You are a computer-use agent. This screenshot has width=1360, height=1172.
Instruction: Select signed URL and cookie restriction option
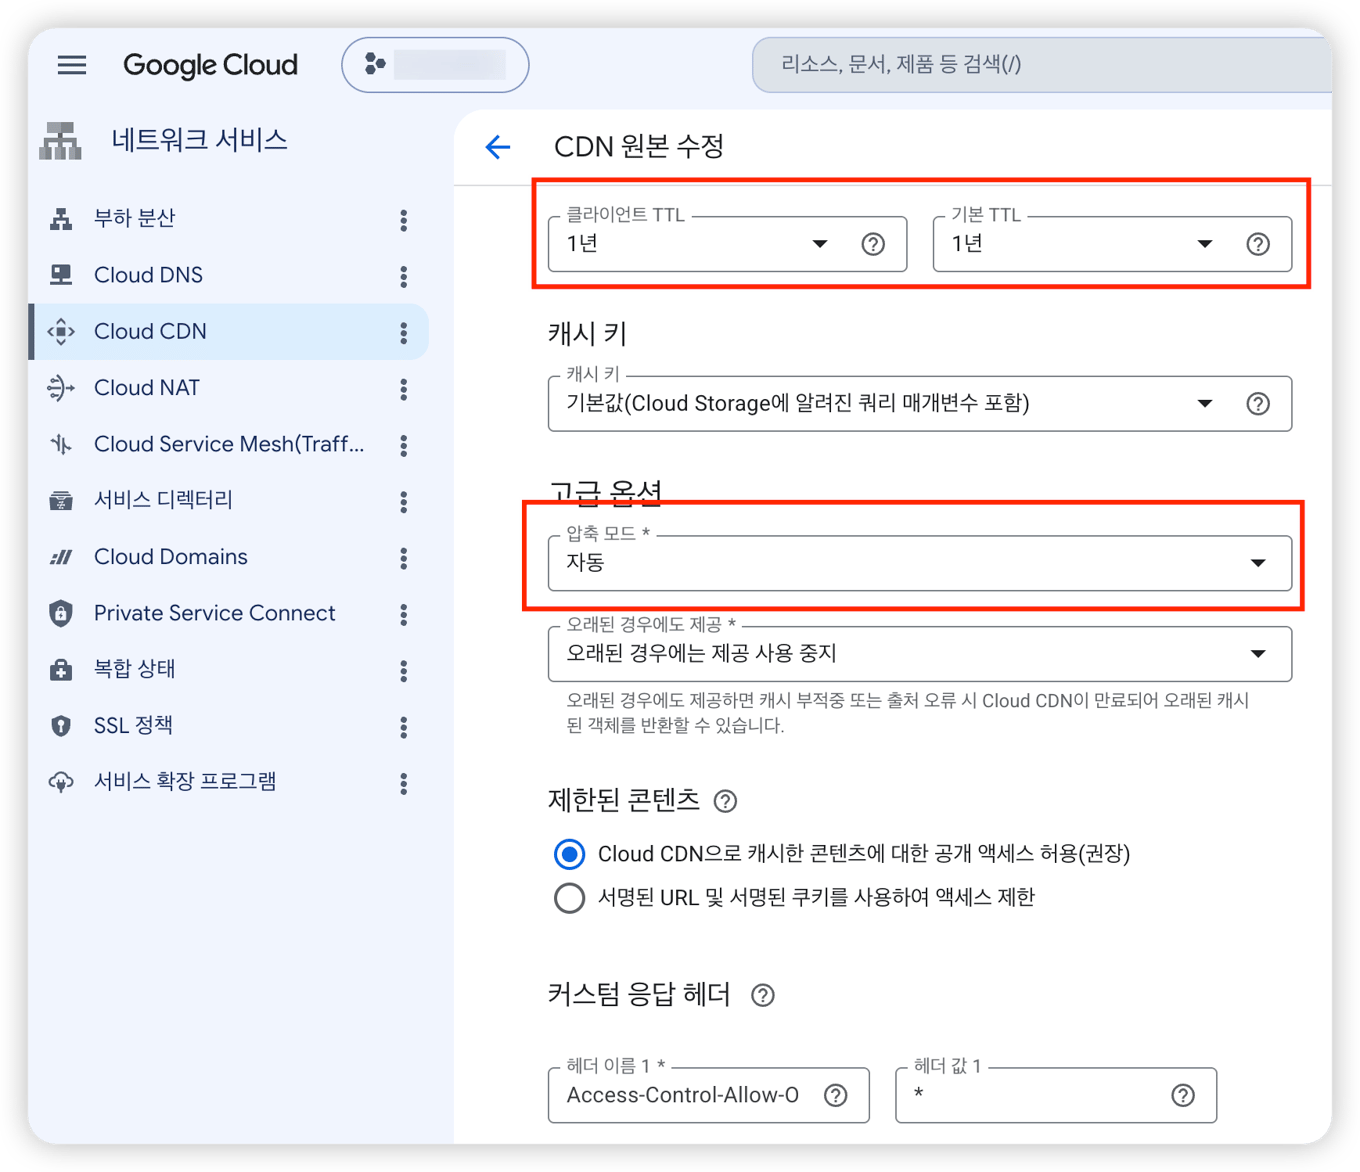tap(570, 898)
